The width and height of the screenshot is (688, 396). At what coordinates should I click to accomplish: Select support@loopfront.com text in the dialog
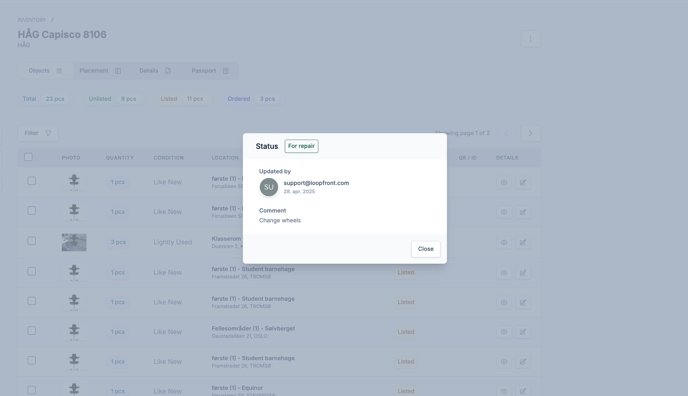[316, 183]
